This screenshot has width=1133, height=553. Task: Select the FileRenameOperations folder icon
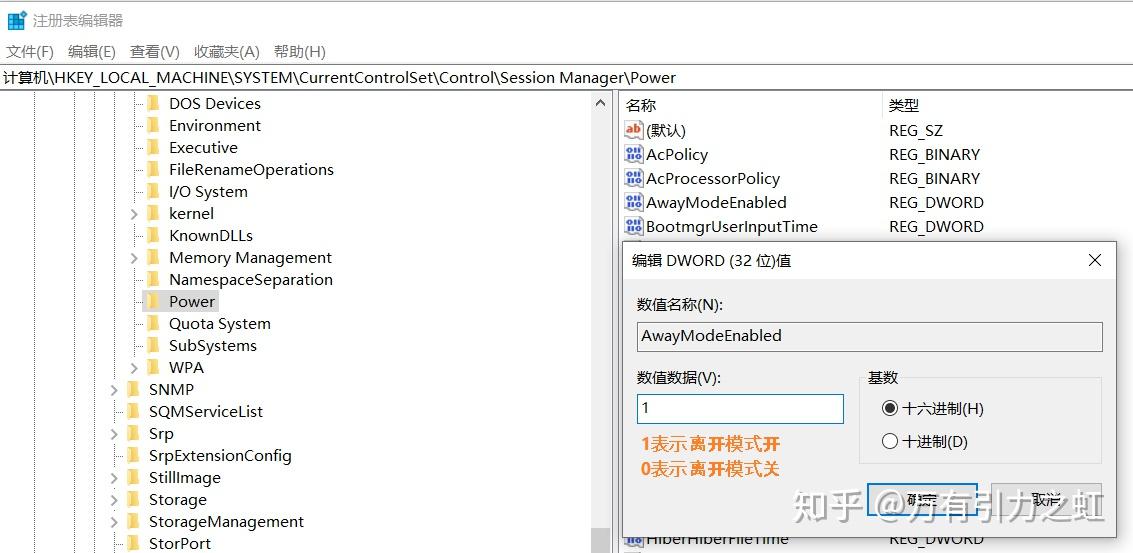pos(152,169)
